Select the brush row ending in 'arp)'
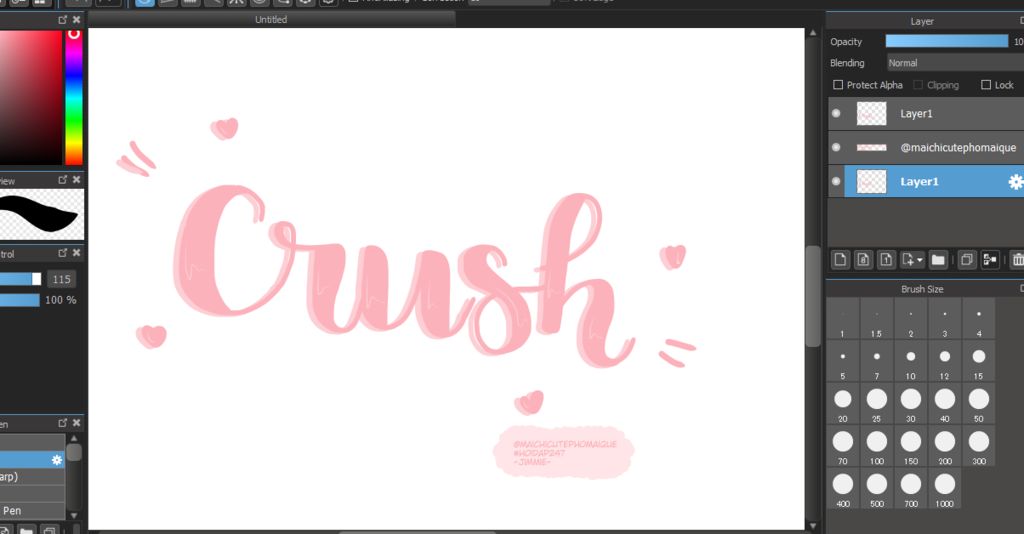This screenshot has width=1024, height=534. coord(32,477)
